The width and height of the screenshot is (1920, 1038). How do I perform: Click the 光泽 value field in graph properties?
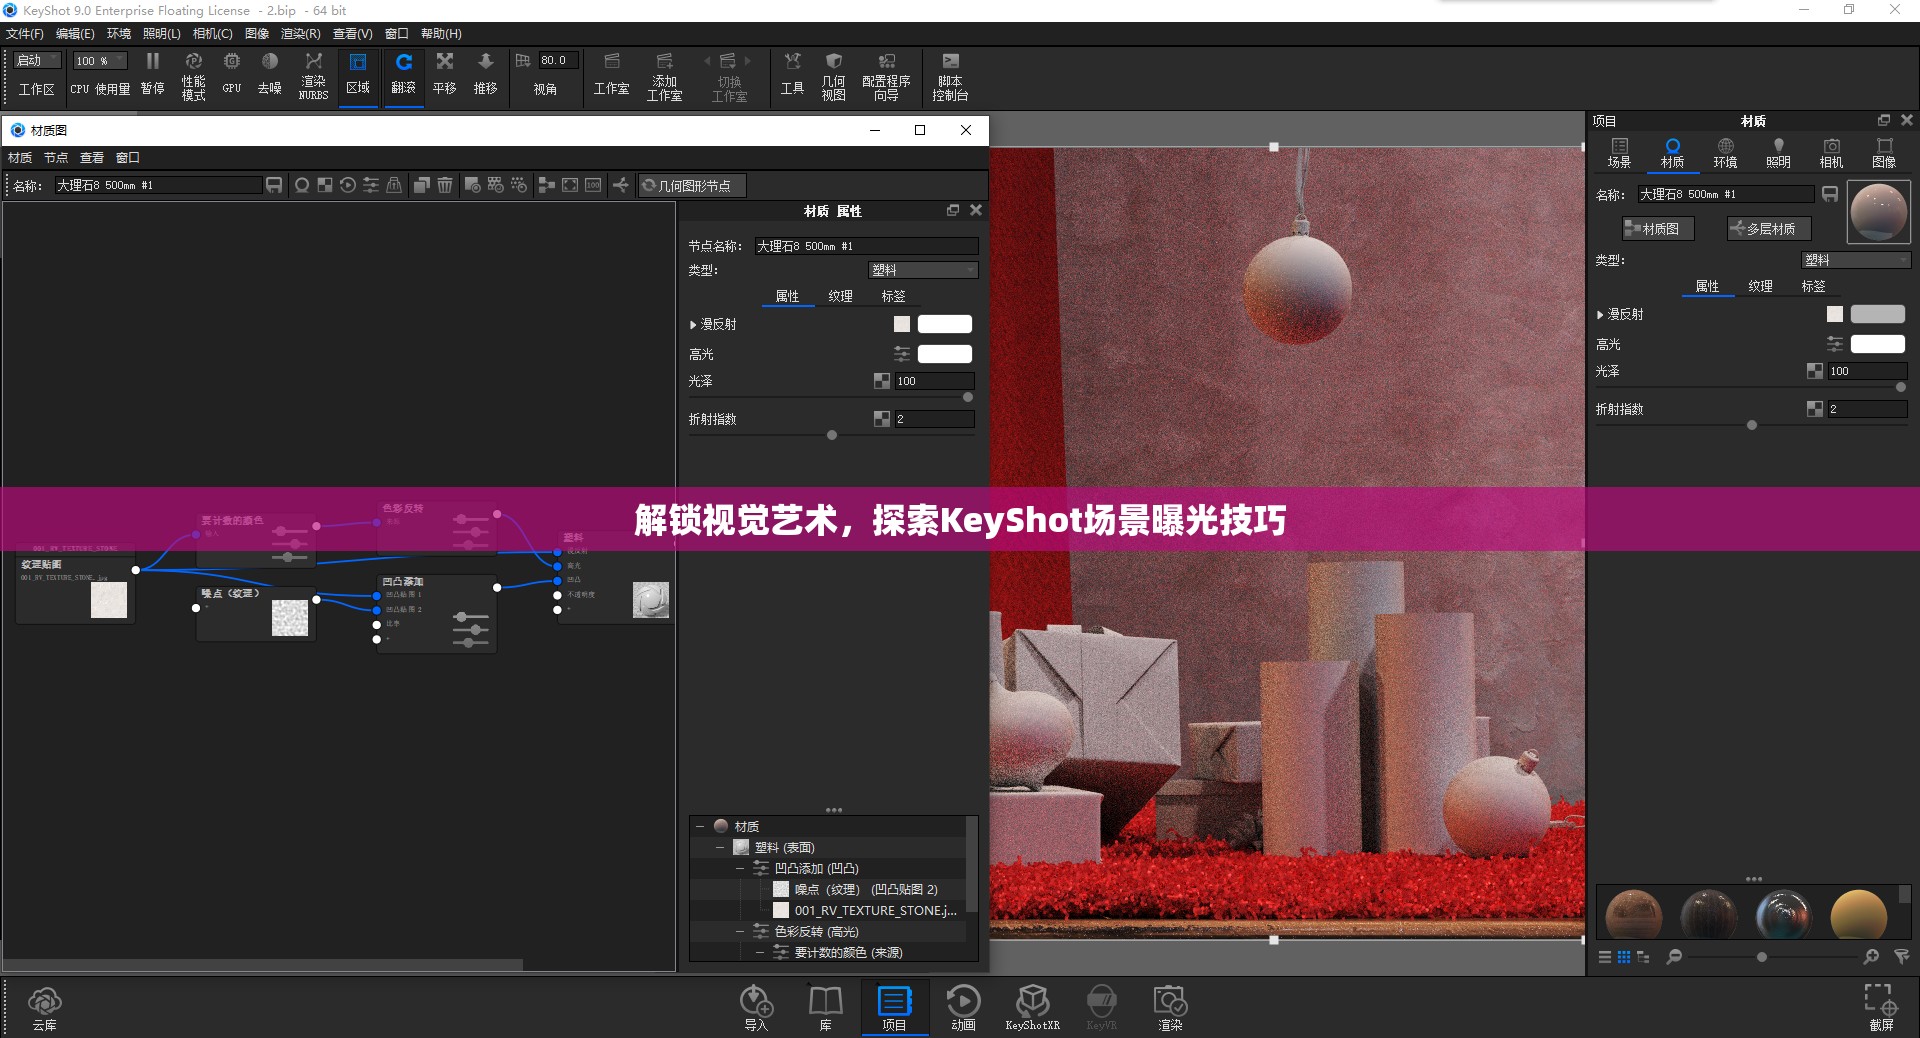coord(934,381)
